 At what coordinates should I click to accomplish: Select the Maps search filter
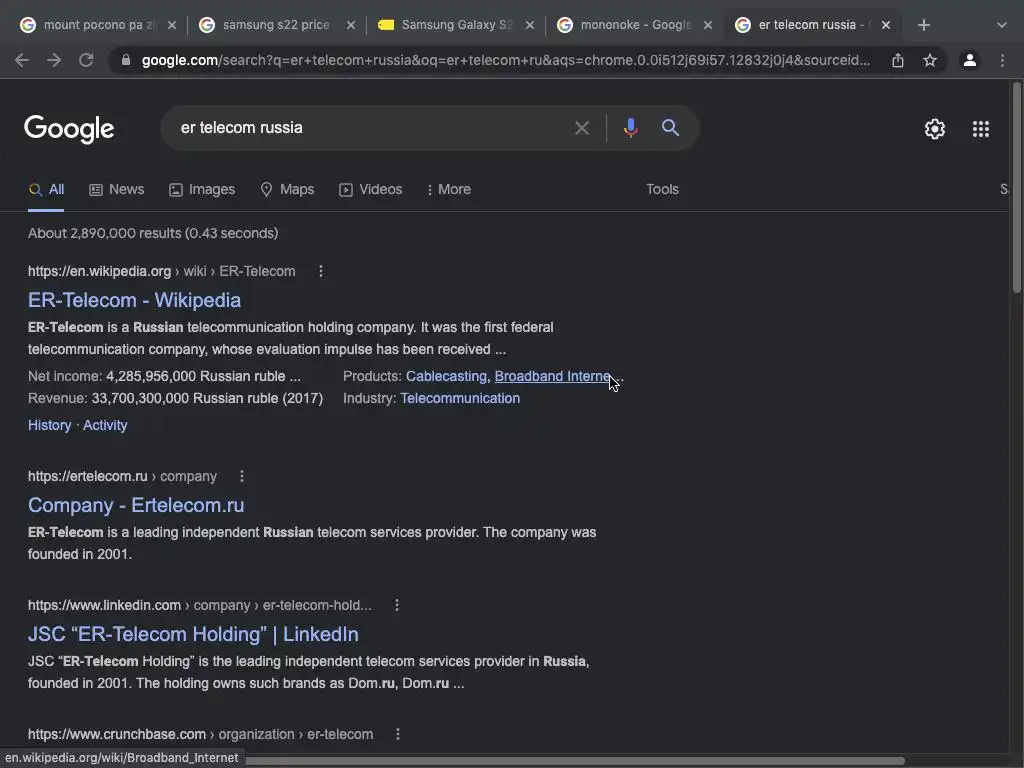pyautogui.click(x=287, y=189)
